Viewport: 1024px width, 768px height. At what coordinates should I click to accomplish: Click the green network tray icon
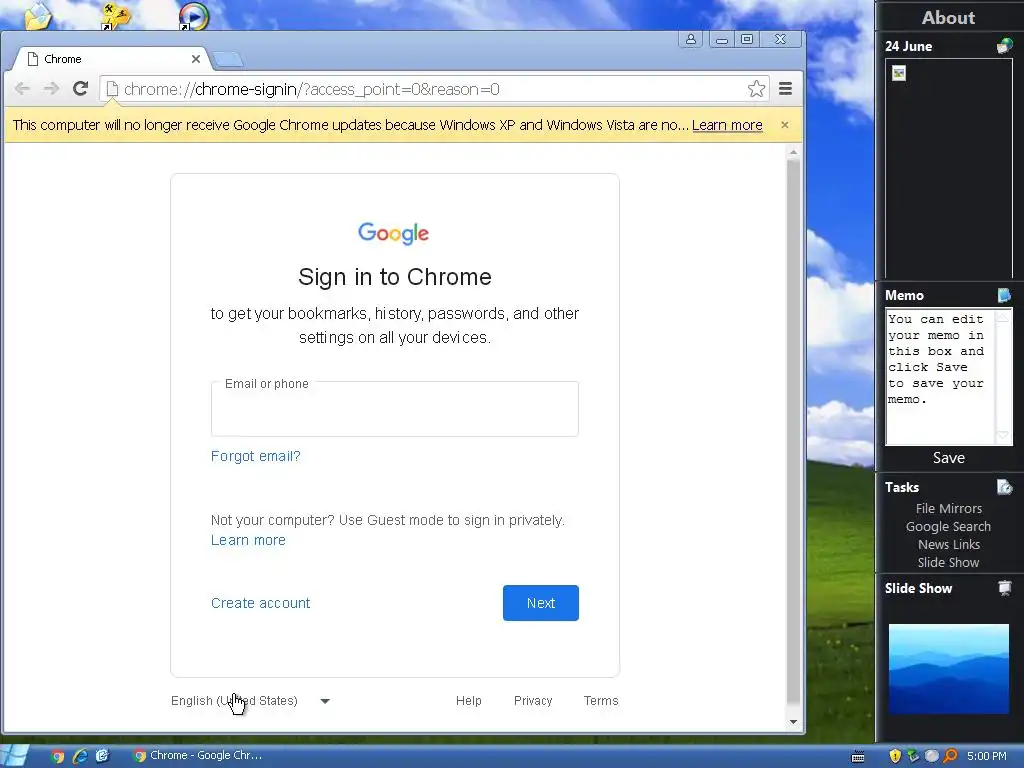point(913,756)
